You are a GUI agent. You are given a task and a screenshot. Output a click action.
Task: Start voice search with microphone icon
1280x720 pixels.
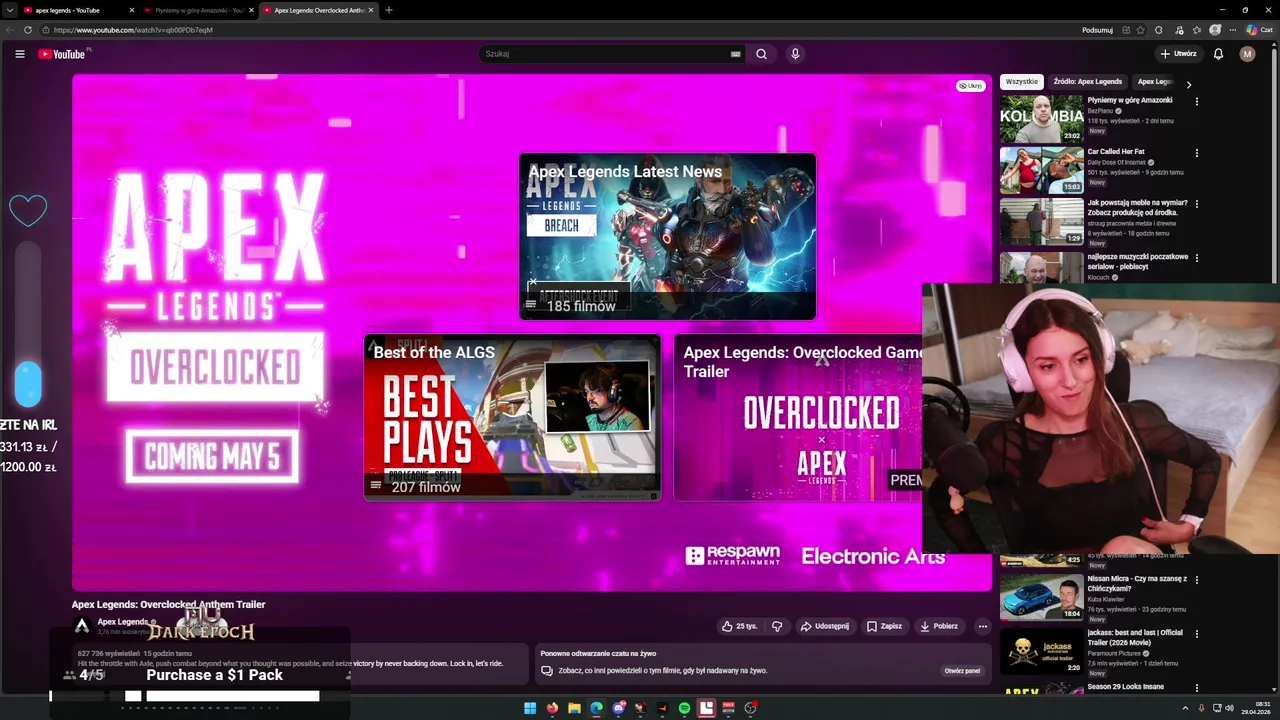coord(795,54)
